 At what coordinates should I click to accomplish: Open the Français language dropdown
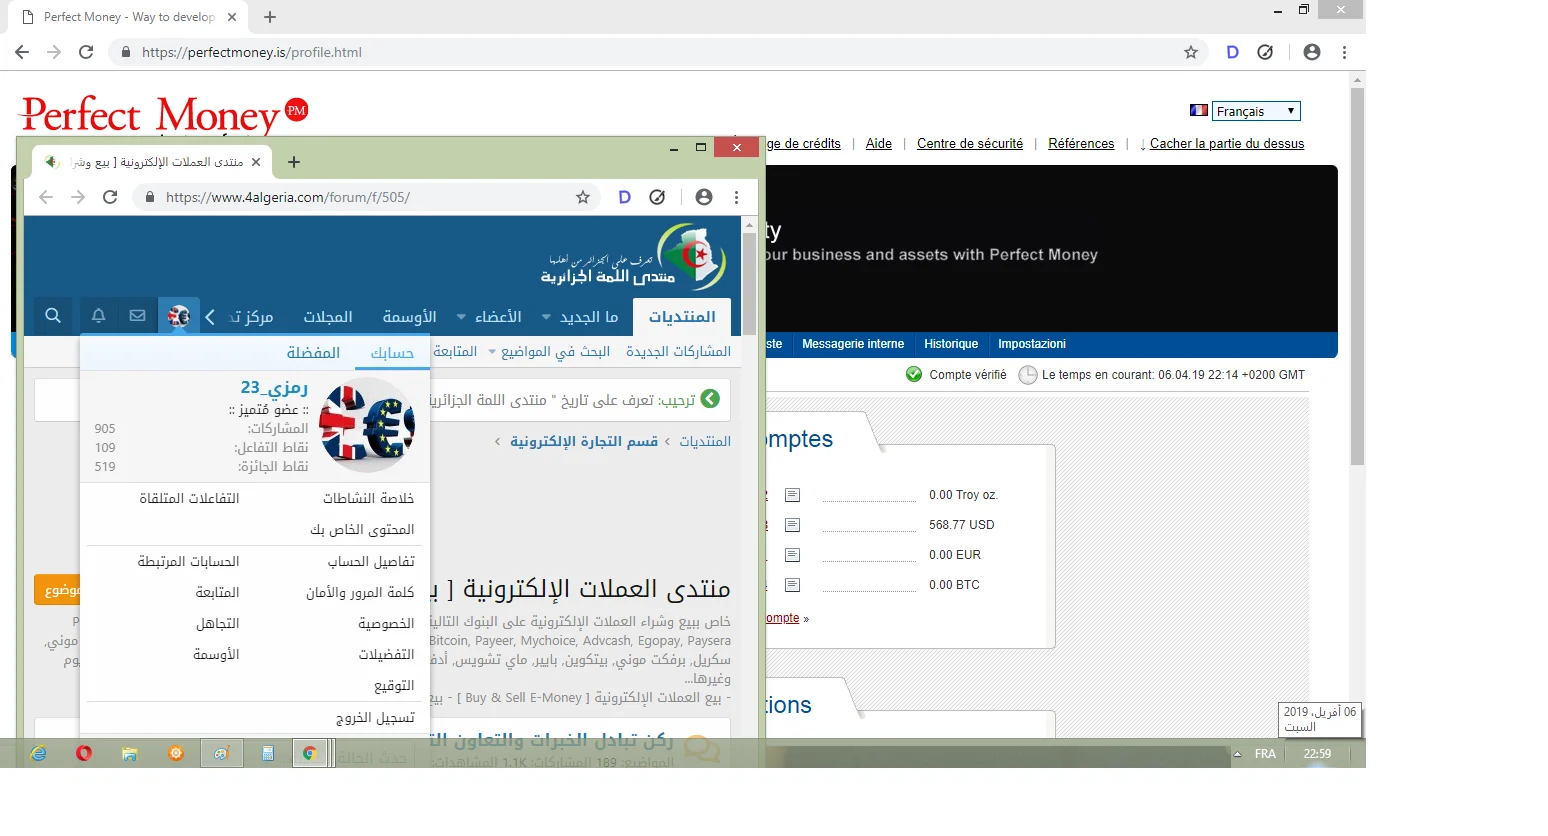coord(1256,111)
